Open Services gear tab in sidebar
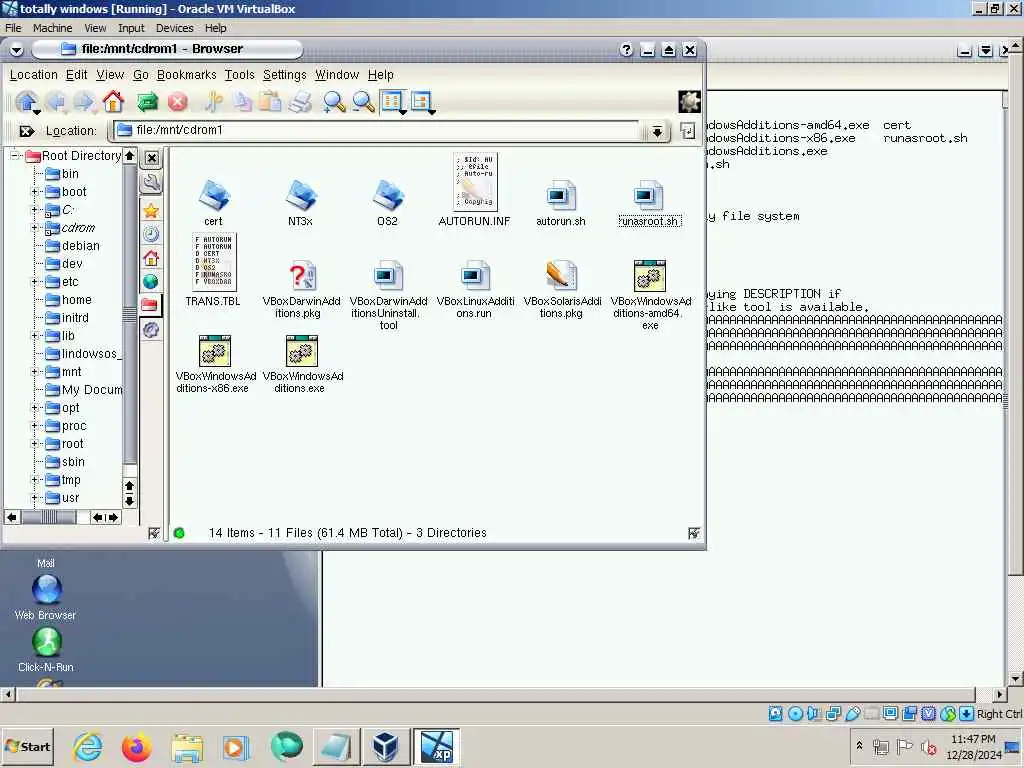This screenshot has width=1024, height=768. pyautogui.click(x=151, y=329)
